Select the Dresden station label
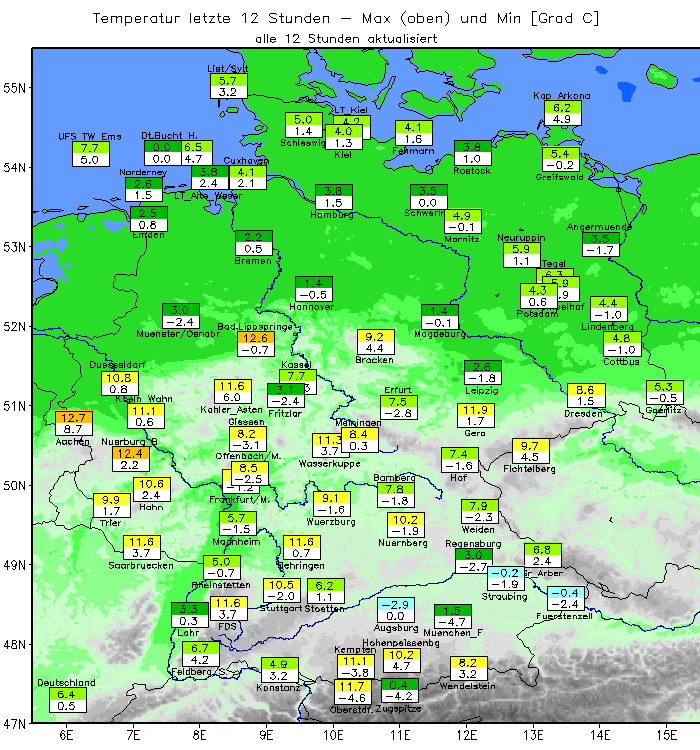 pos(583,413)
